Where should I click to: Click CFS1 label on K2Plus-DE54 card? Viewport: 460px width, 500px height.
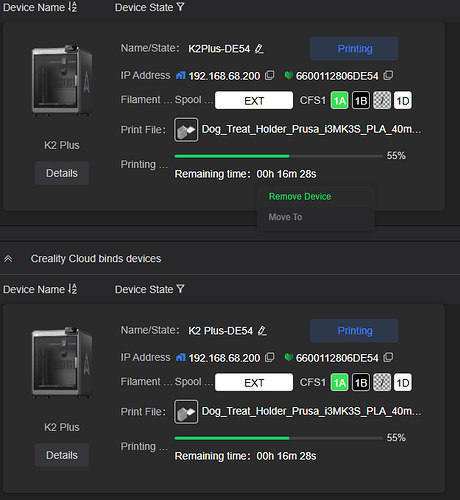click(x=312, y=100)
